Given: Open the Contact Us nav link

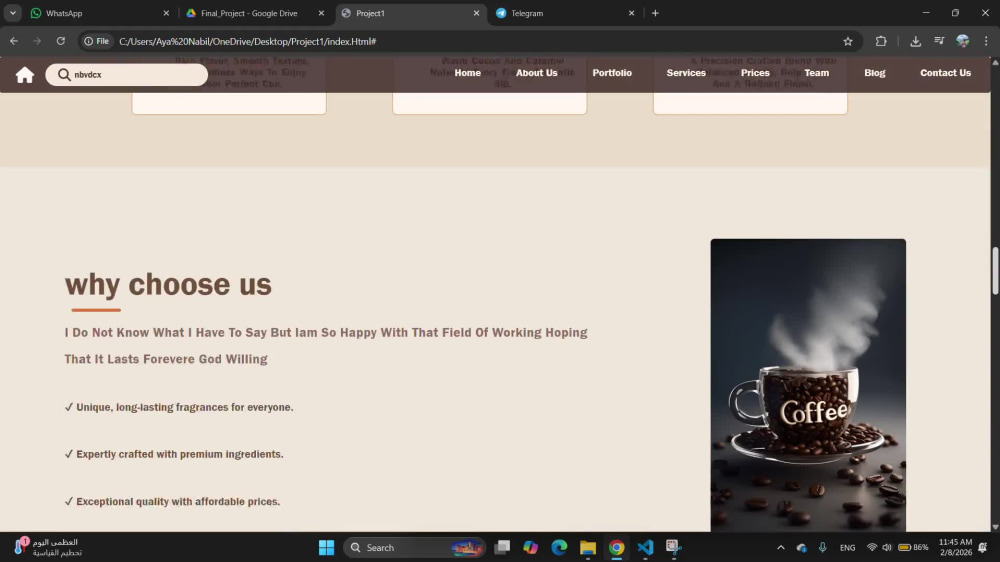Looking at the screenshot, I should [945, 73].
